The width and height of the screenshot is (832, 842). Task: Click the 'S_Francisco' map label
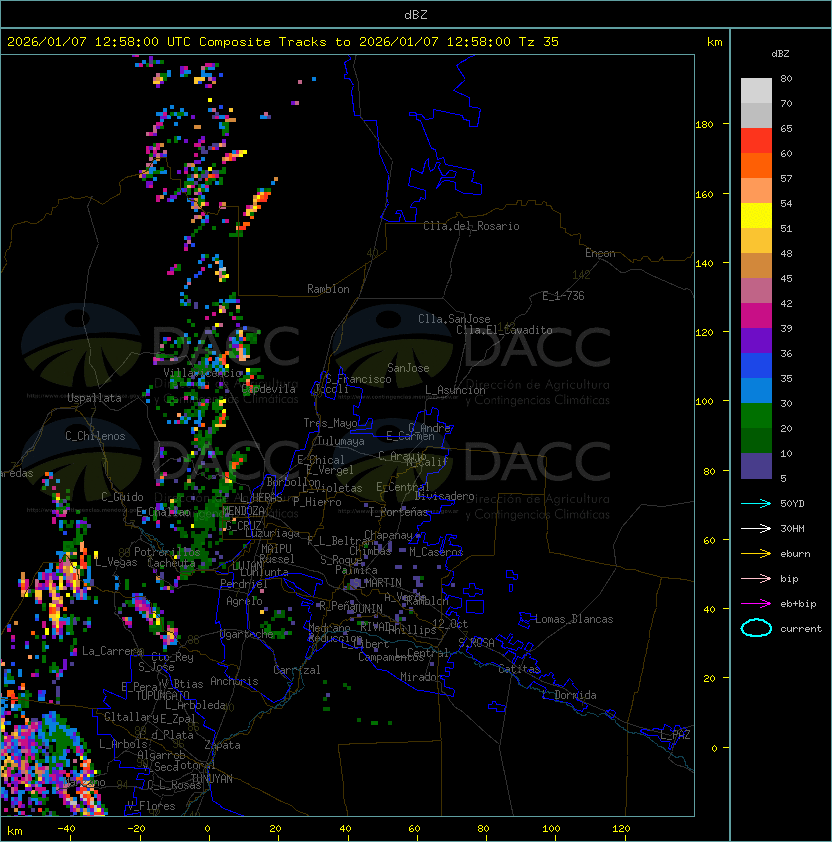pyautogui.click(x=358, y=379)
